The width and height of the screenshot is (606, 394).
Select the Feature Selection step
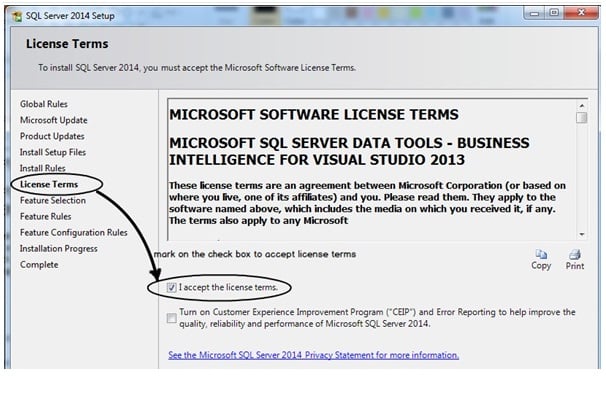tap(53, 200)
